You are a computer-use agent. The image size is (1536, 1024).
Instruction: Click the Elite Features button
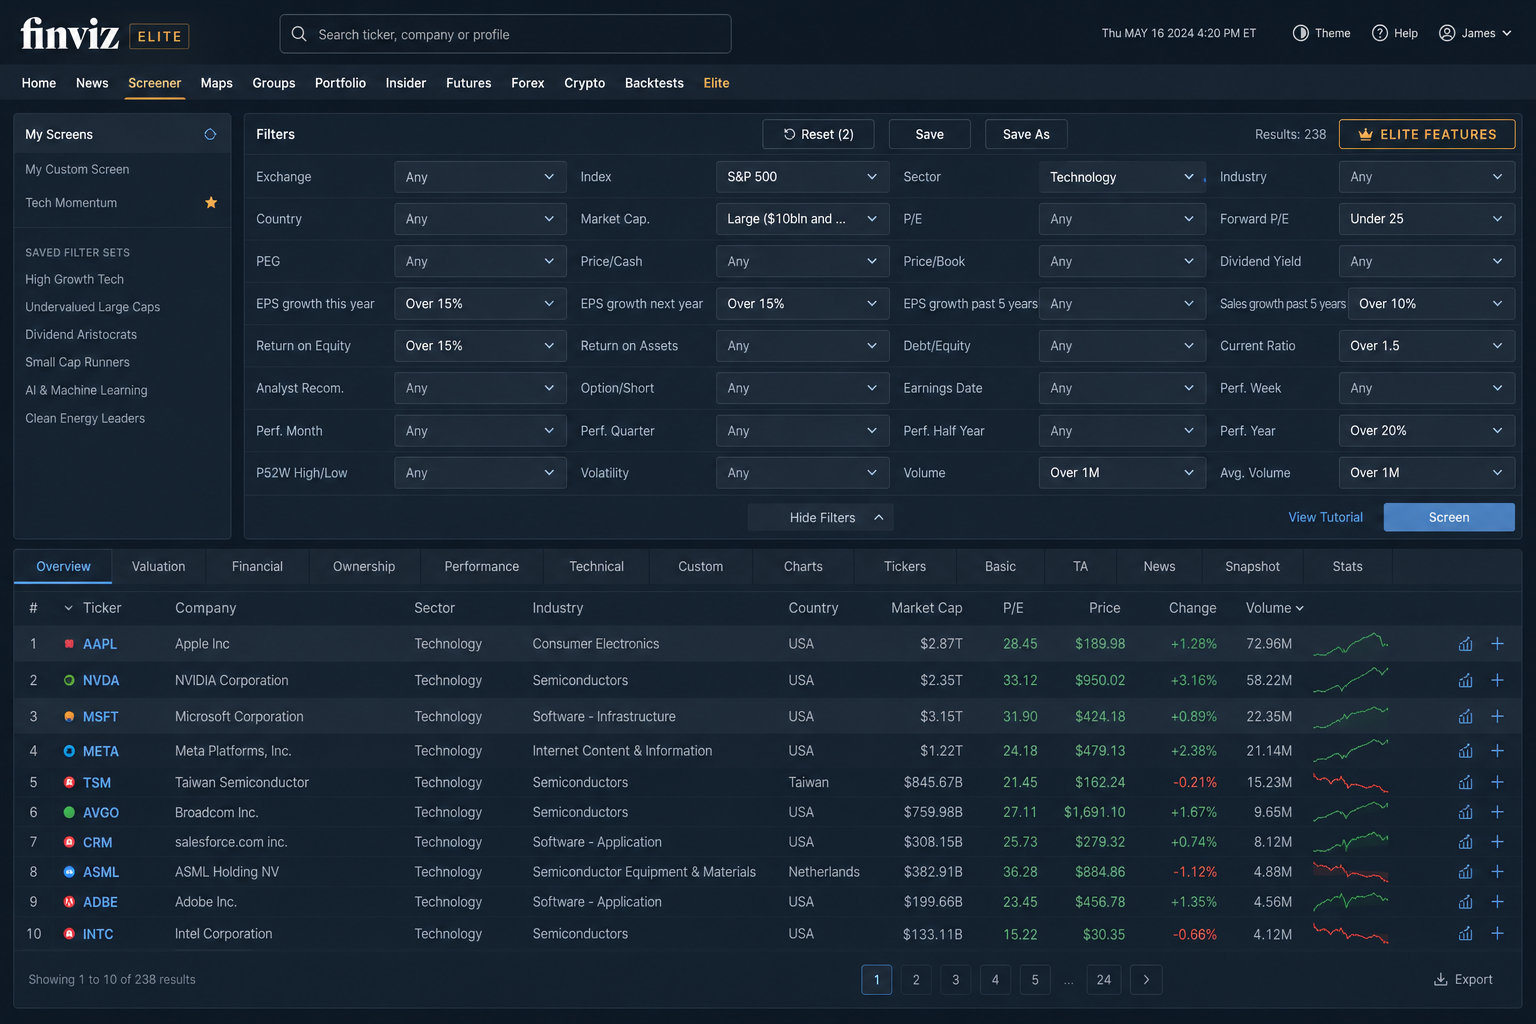pos(1427,134)
